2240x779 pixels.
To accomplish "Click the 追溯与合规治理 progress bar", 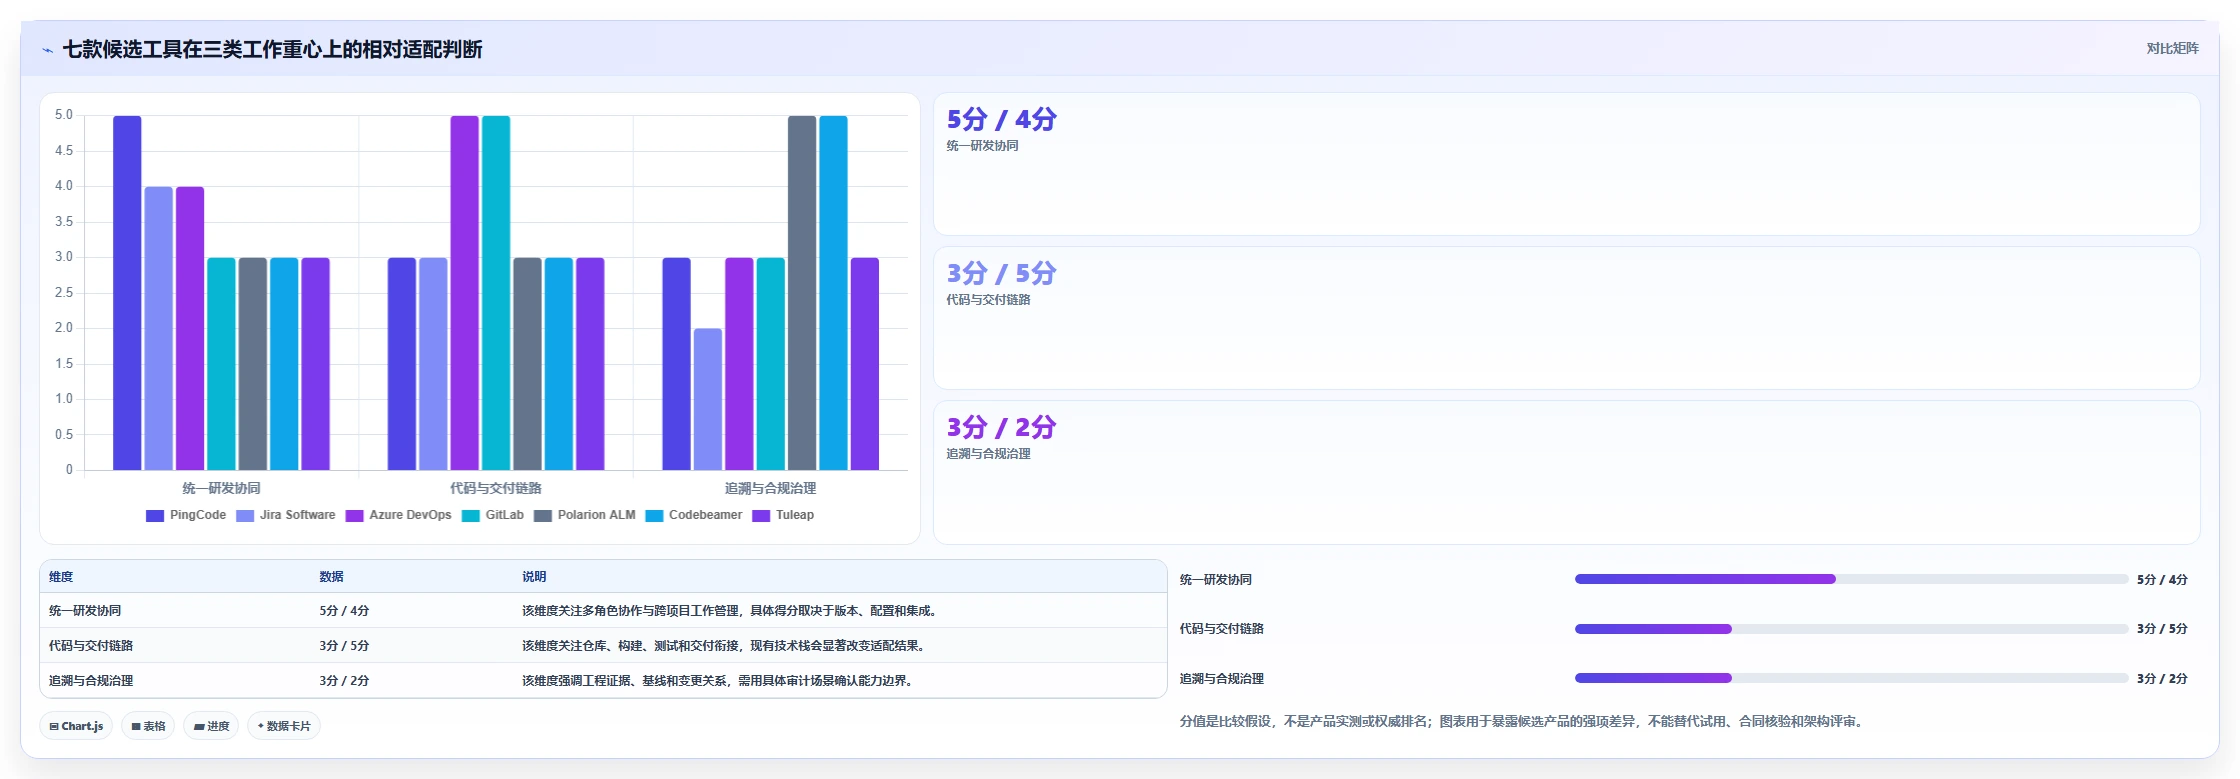I will (1851, 678).
